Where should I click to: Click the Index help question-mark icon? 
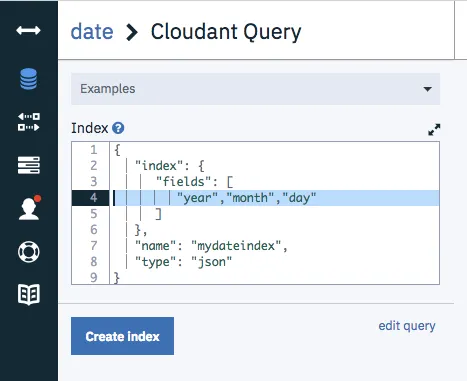pos(118,128)
